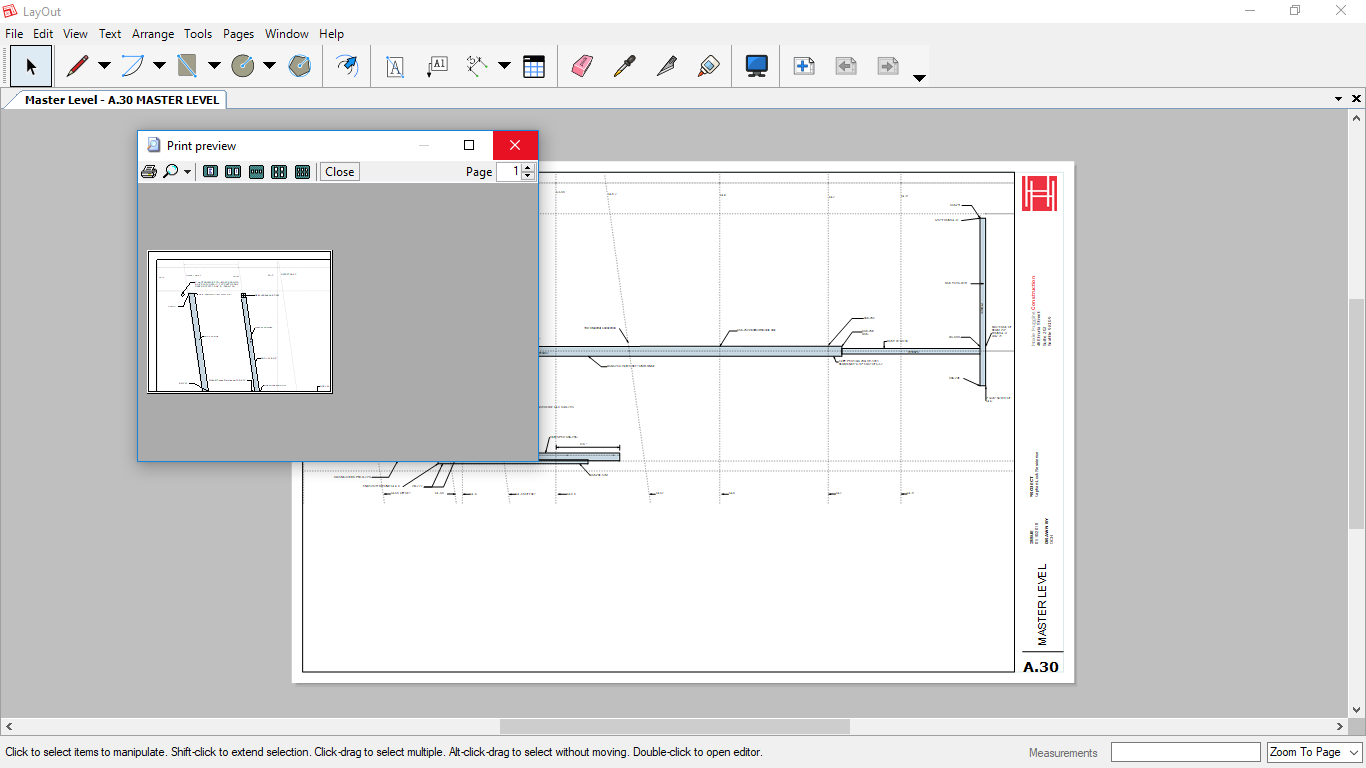Screen dimensions: 1366x768
Task: Expand the pencil Line tool dropdown arrow
Action: click(104, 67)
